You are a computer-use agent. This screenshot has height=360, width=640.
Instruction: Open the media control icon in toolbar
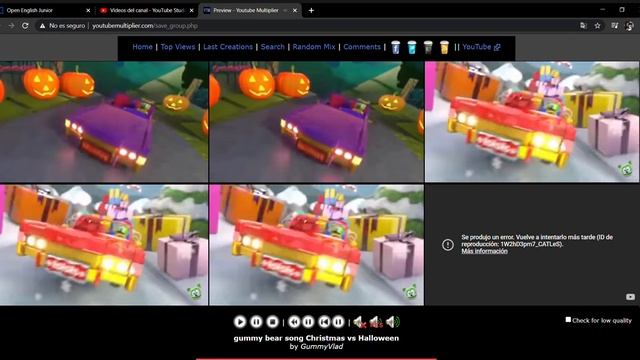[614, 26]
